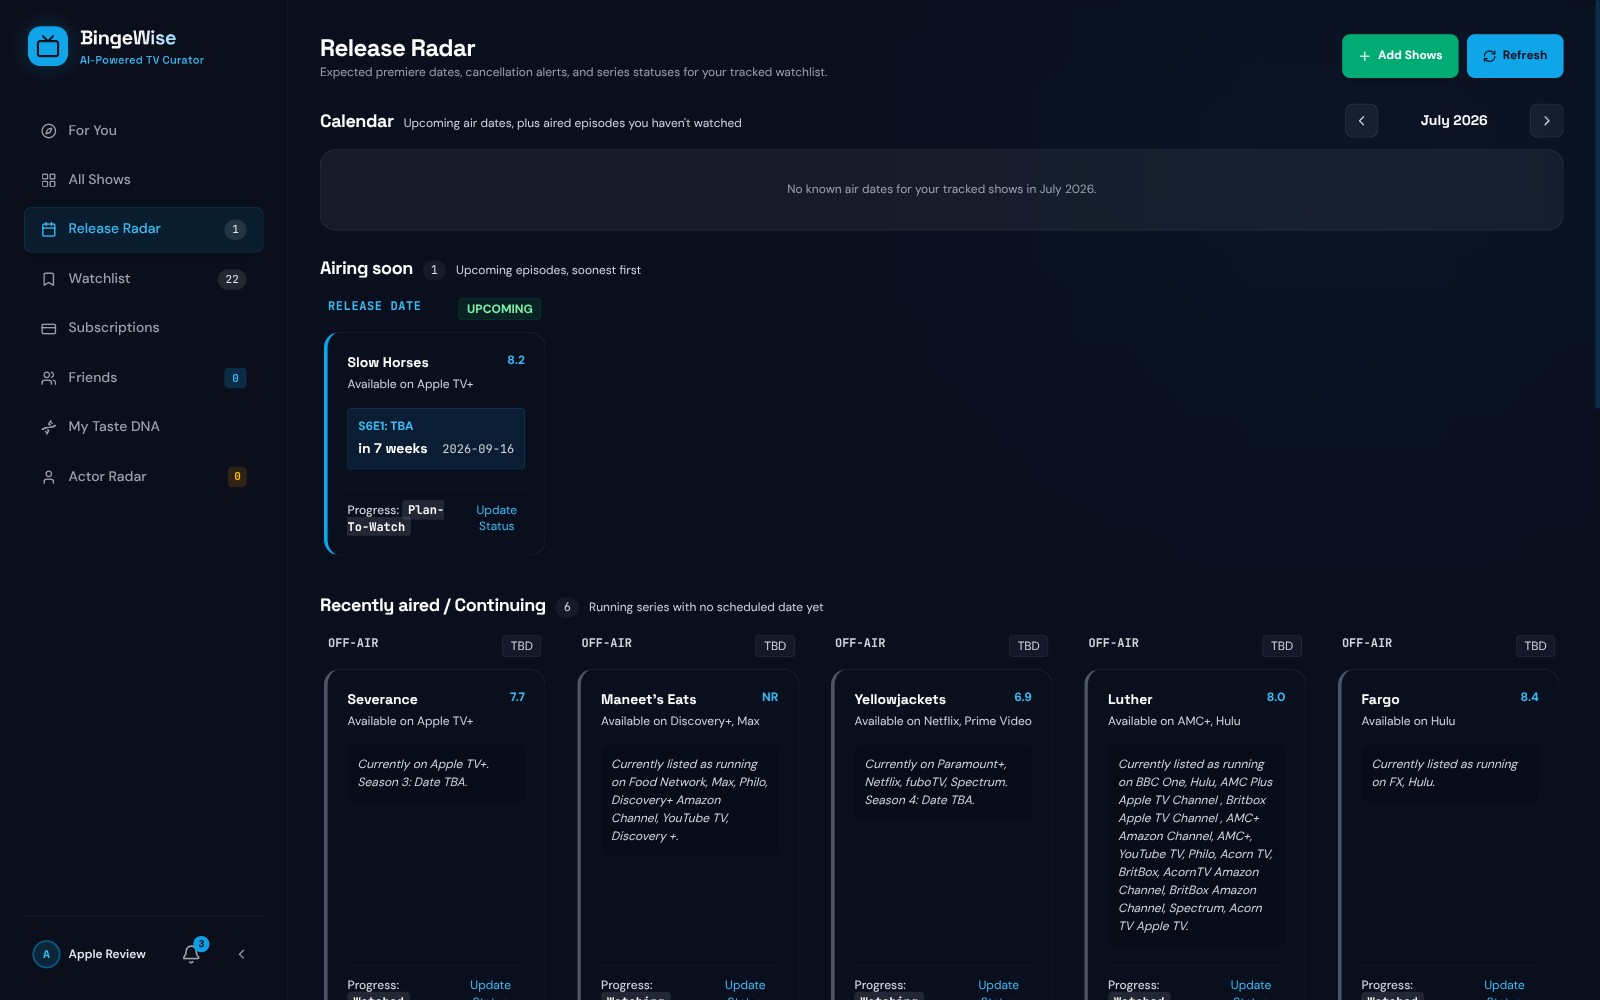Click Update for Maneet's Eats progress
The height and width of the screenshot is (1000, 1600).
744,990
